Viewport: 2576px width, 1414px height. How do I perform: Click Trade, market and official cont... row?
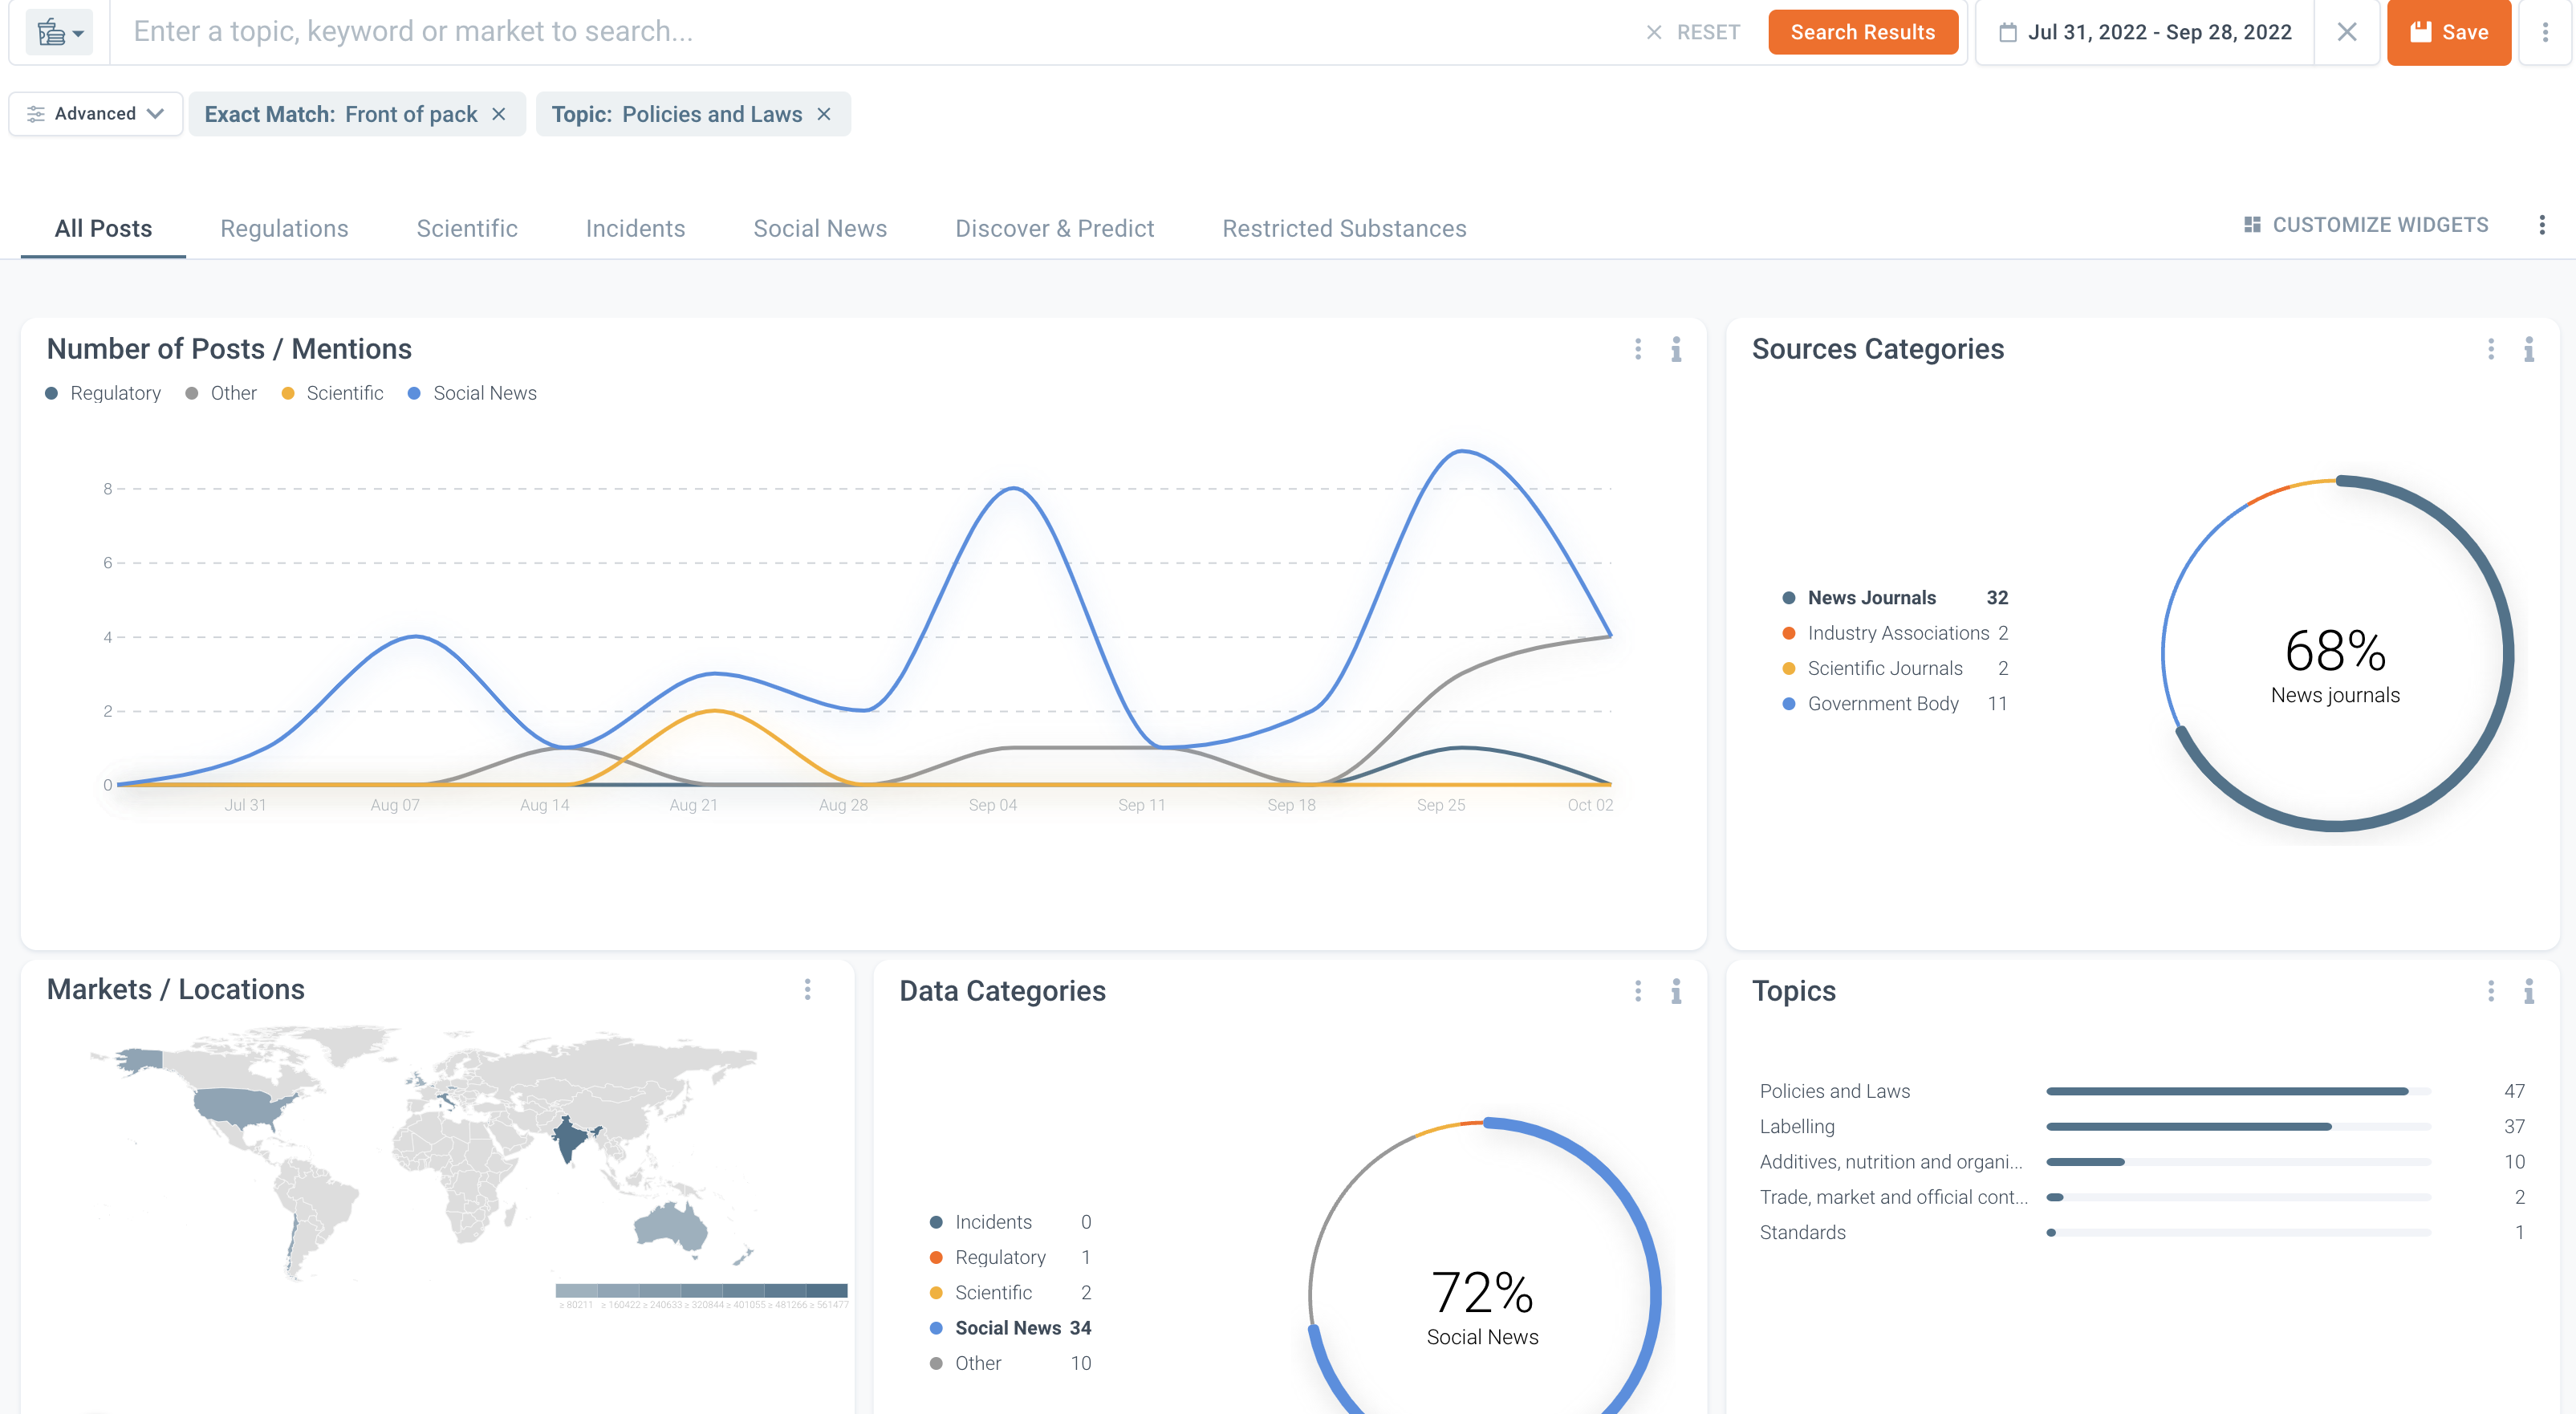(2142, 1197)
